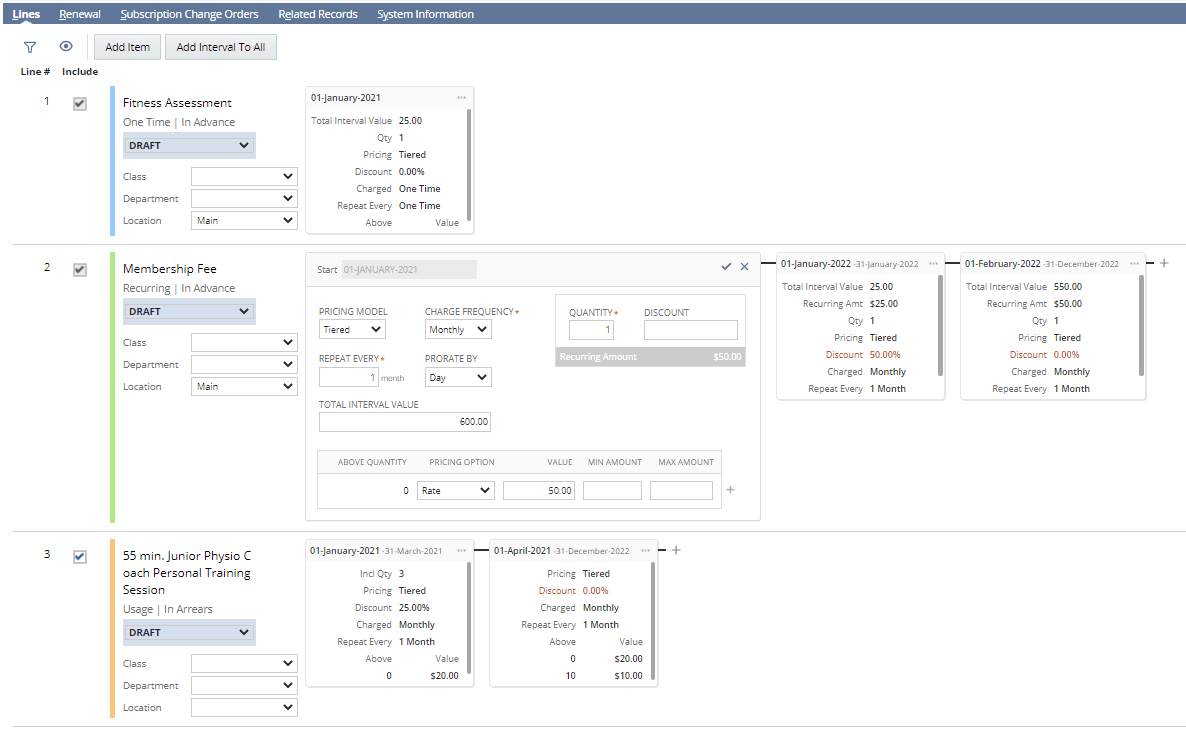
Task: Click the Total Interval Value field
Action: [x=405, y=421]
